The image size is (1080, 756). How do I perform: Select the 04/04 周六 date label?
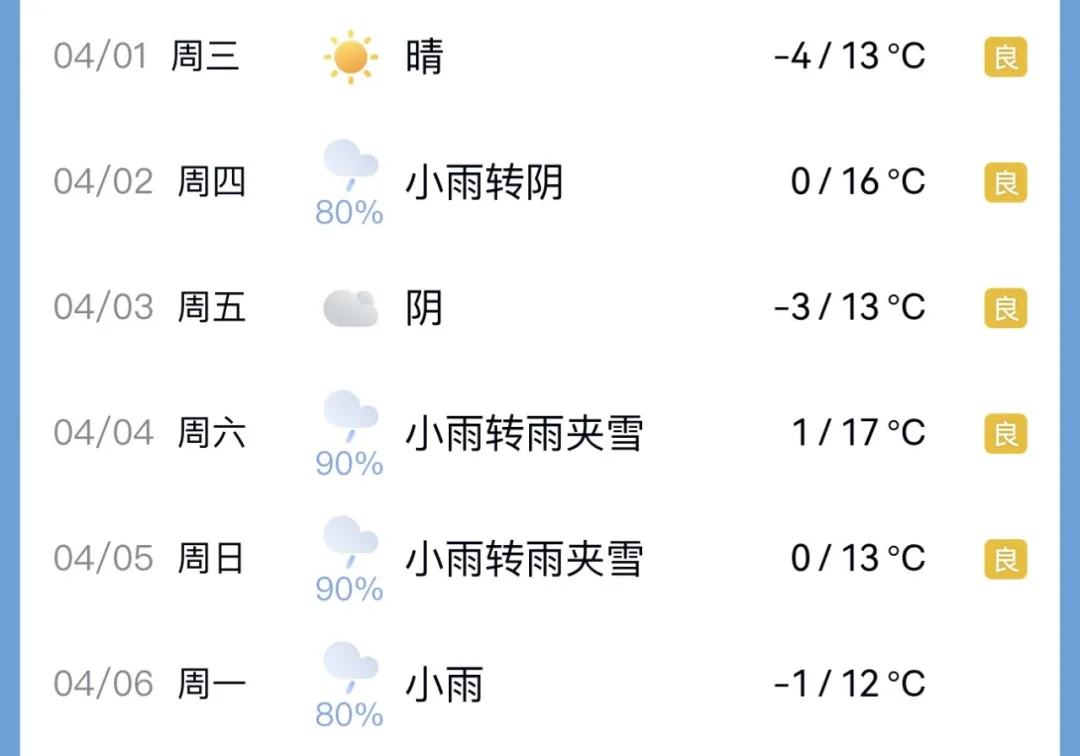coord(150,434)
